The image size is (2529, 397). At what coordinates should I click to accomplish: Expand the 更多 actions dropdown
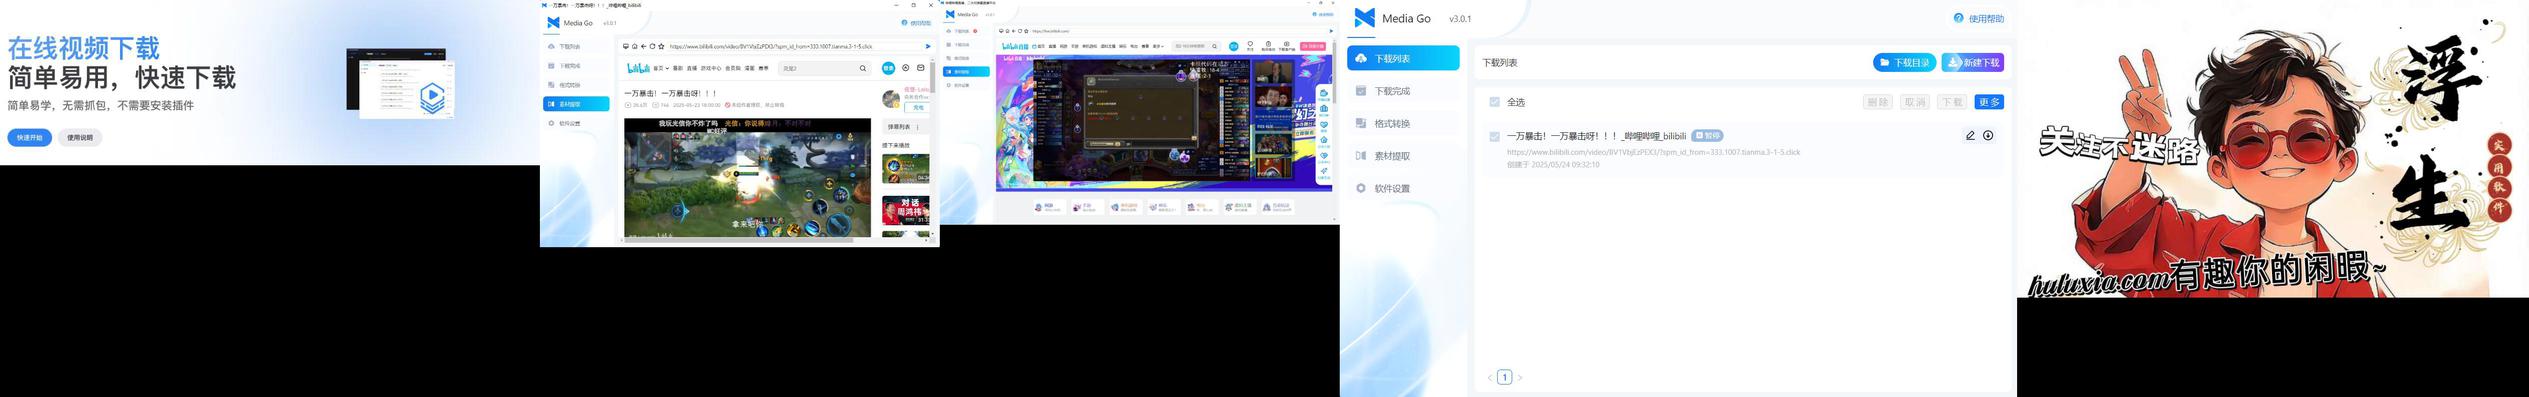[x=1989, y=102]
